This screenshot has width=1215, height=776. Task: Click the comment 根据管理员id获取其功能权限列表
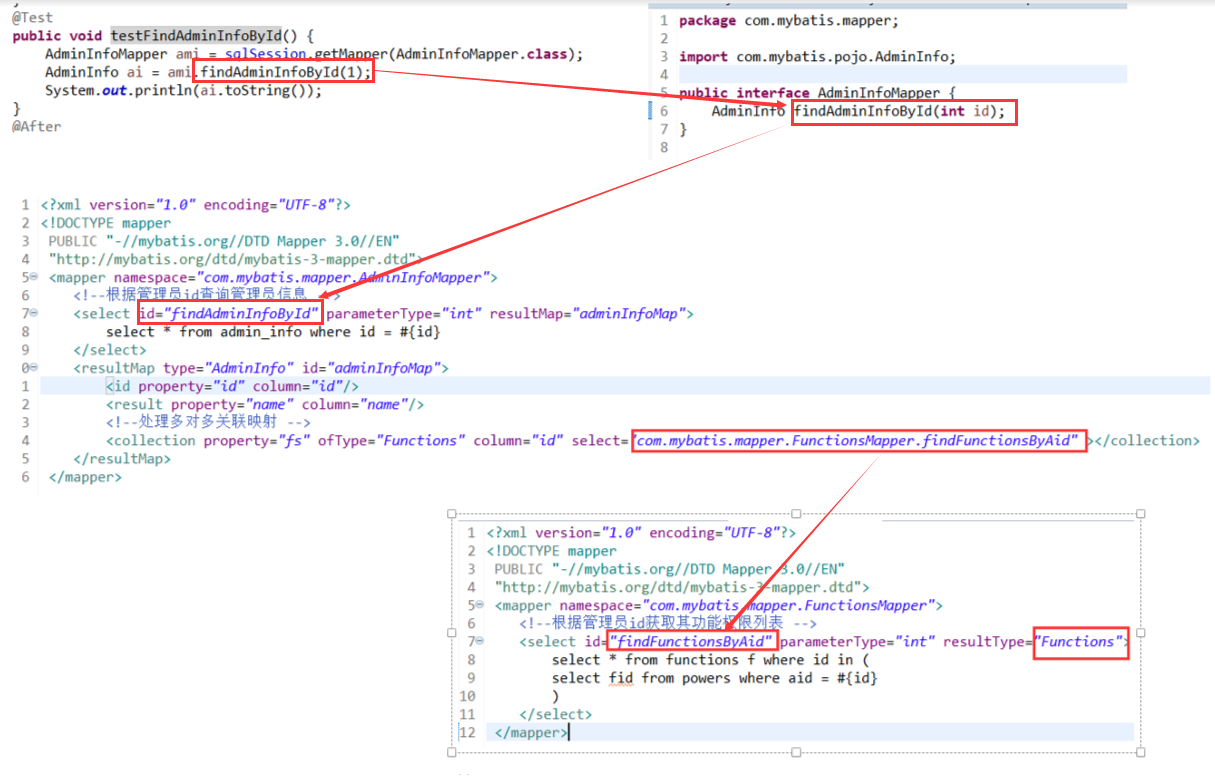pos(669,623)
